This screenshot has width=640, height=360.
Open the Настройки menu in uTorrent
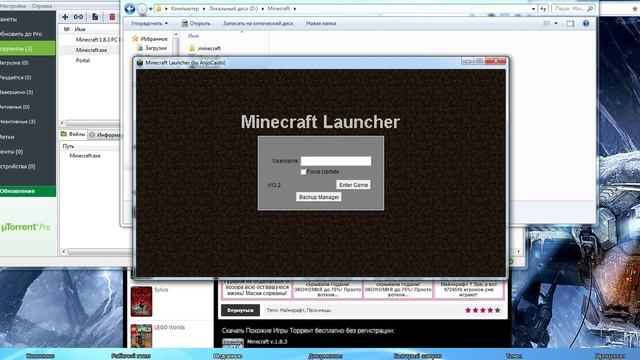(13, 6)
